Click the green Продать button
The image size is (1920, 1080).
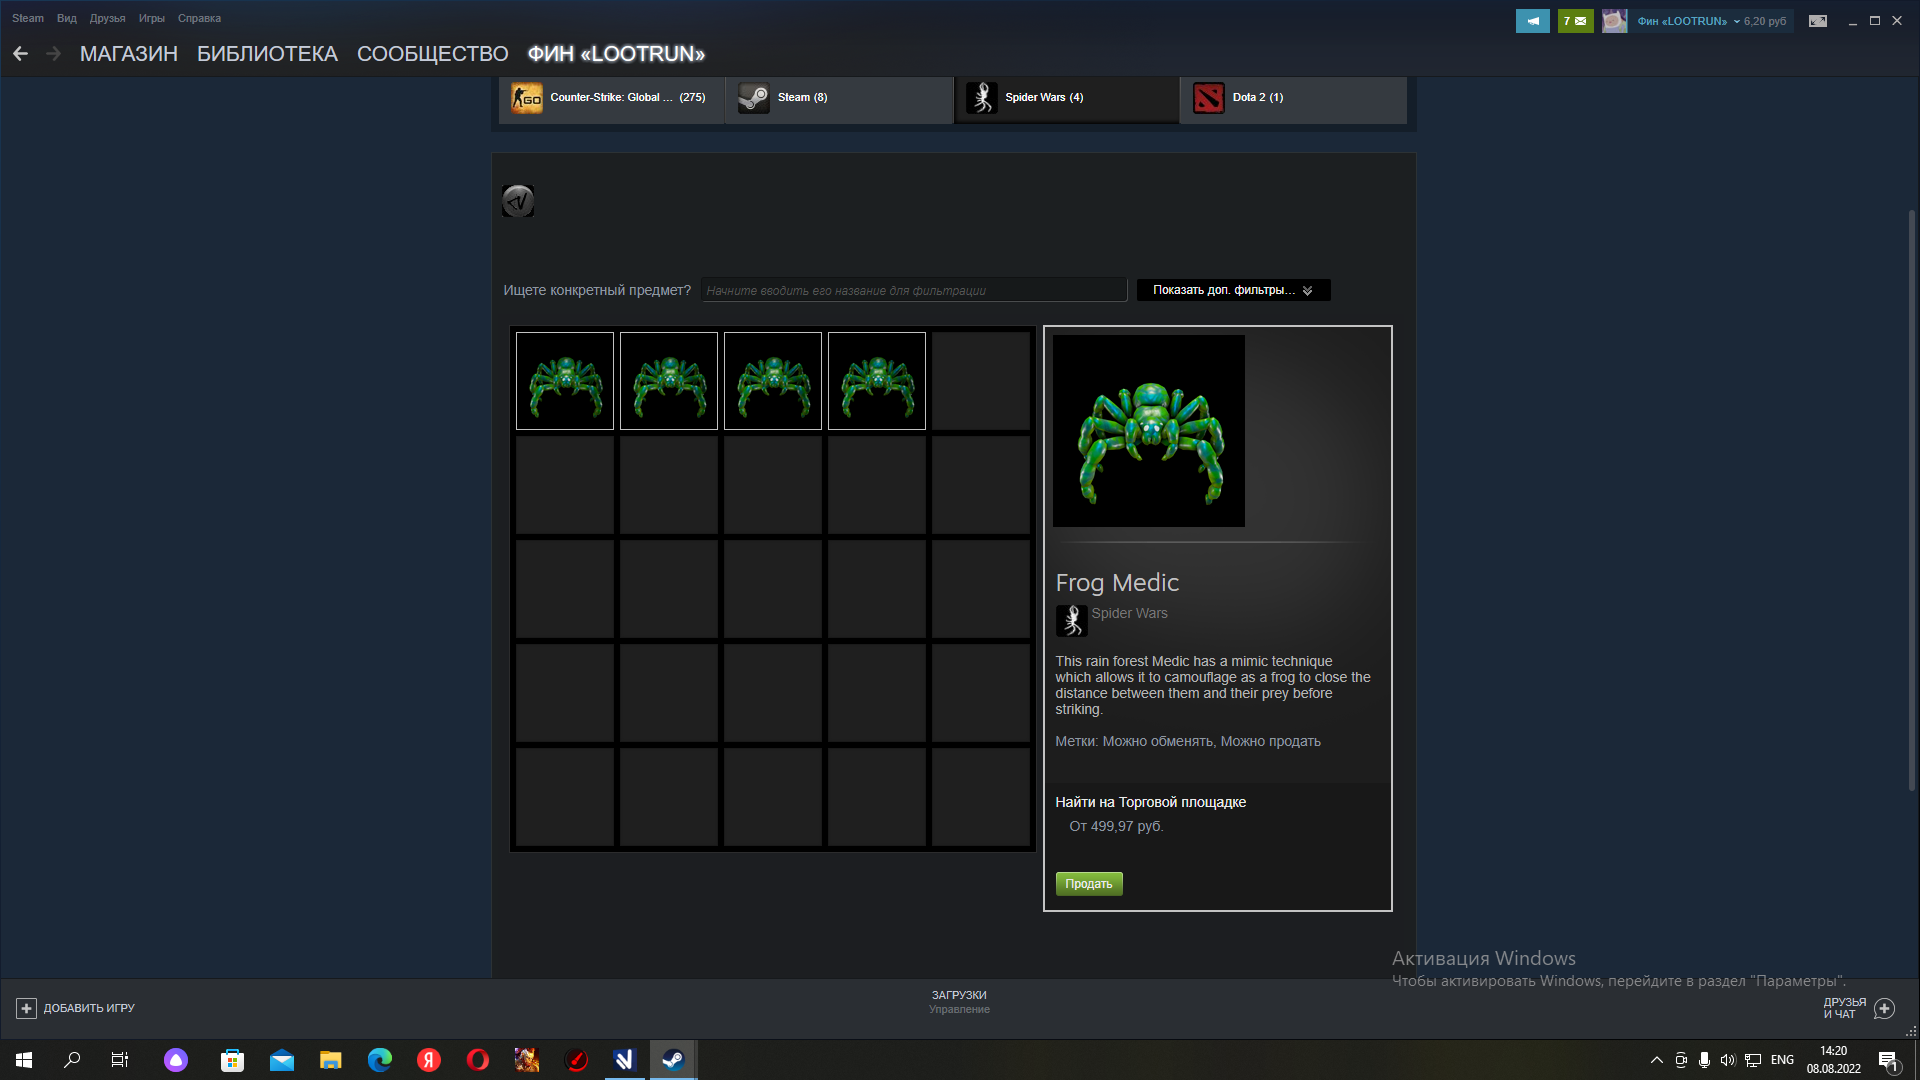click(x=1089, y=884)
